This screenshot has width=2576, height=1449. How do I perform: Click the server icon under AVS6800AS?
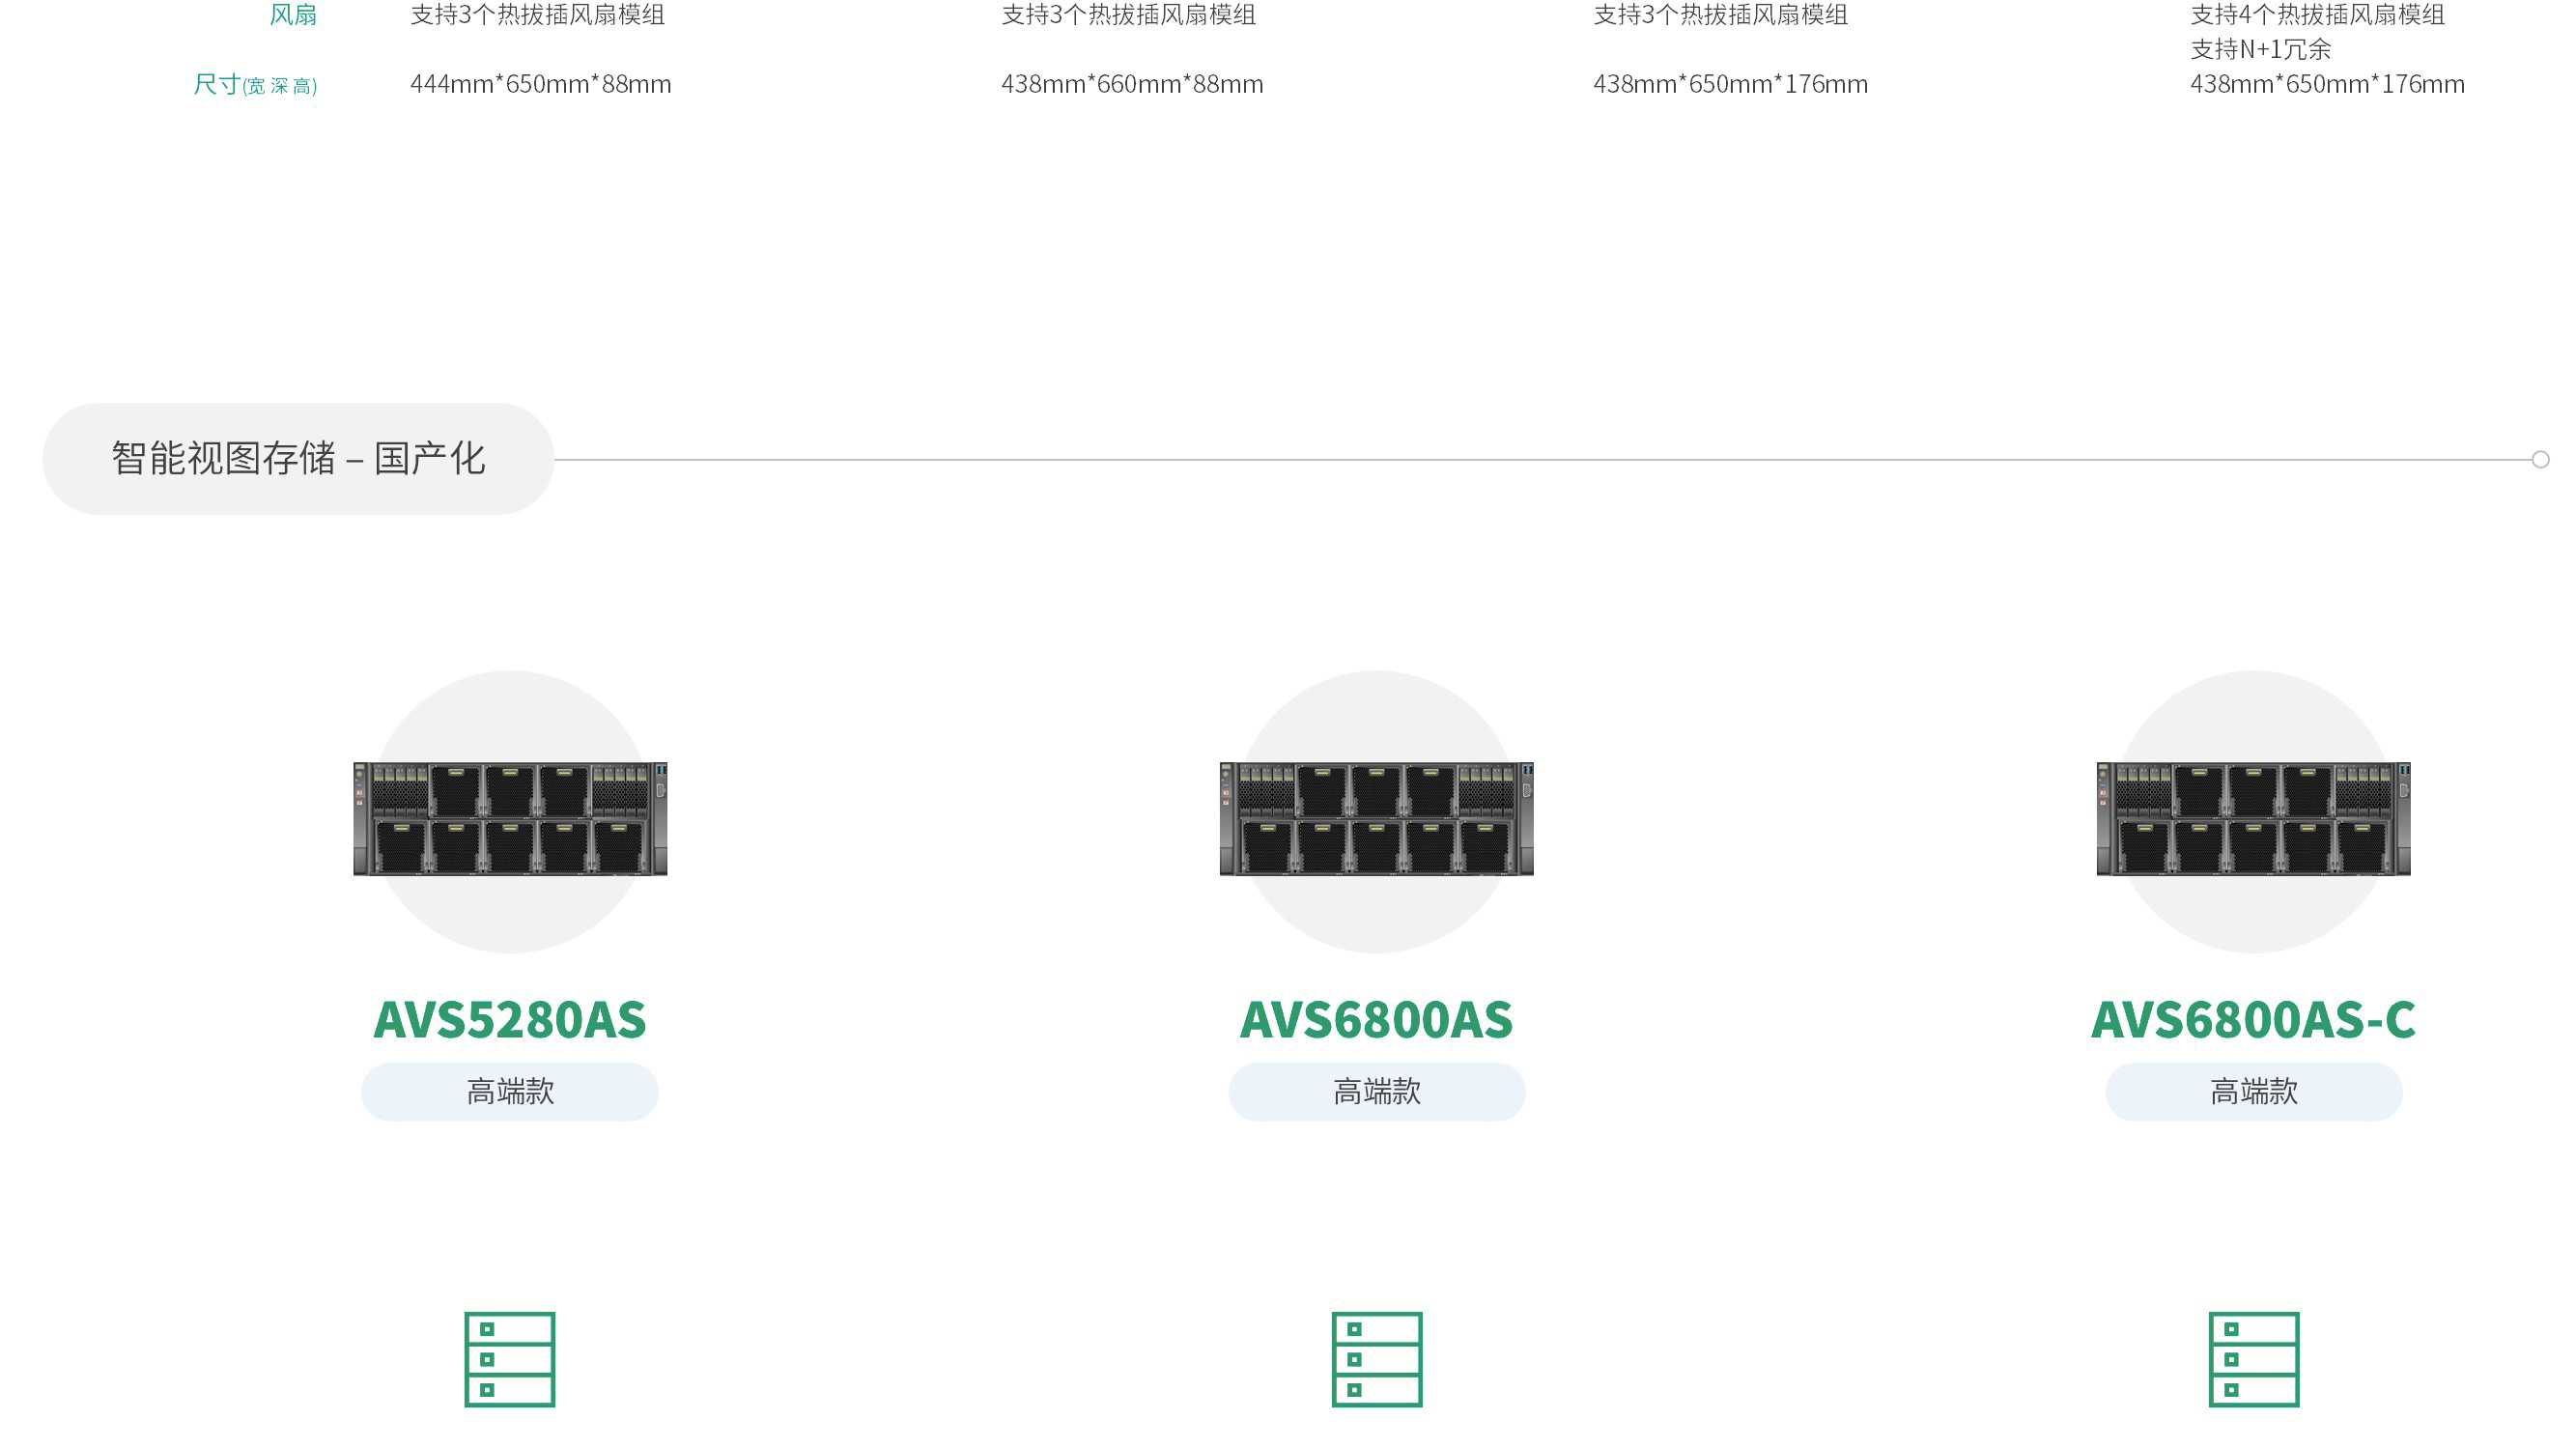(x=1376, y=1359)
